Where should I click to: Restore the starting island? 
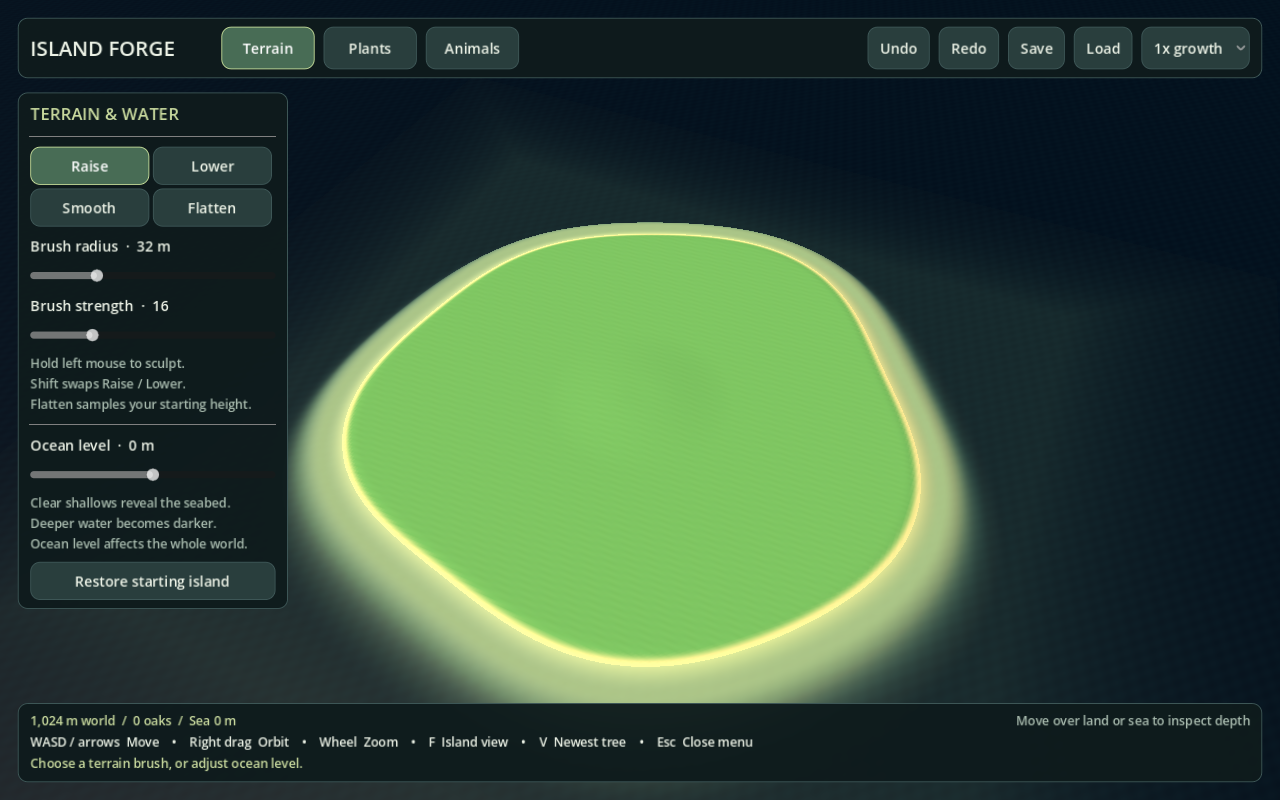tap(152, 581)
